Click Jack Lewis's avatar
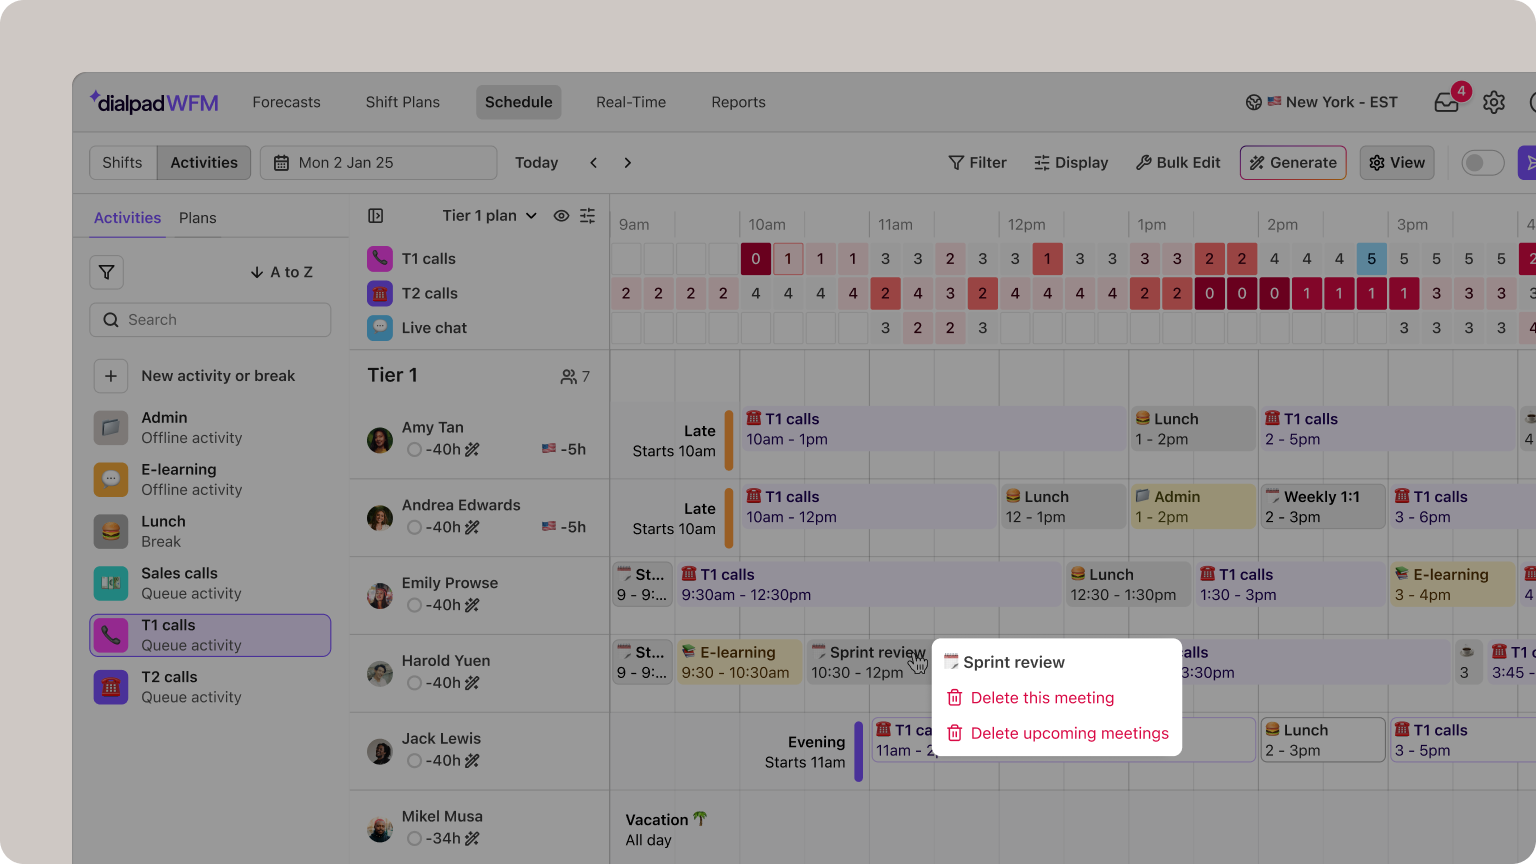 380,751
